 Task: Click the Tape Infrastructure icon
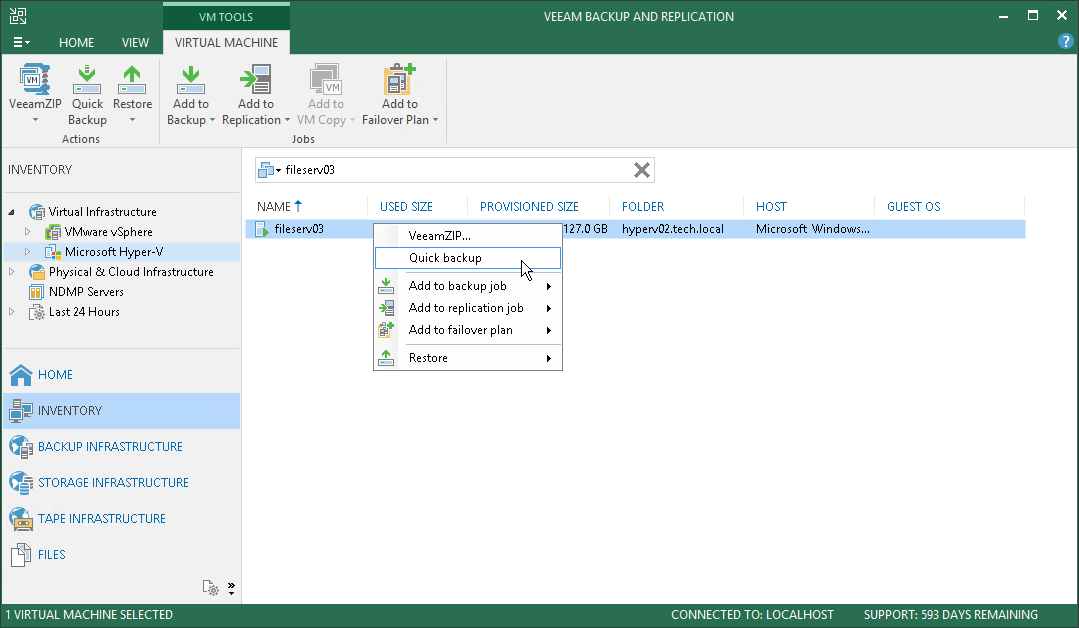[21, 519]
